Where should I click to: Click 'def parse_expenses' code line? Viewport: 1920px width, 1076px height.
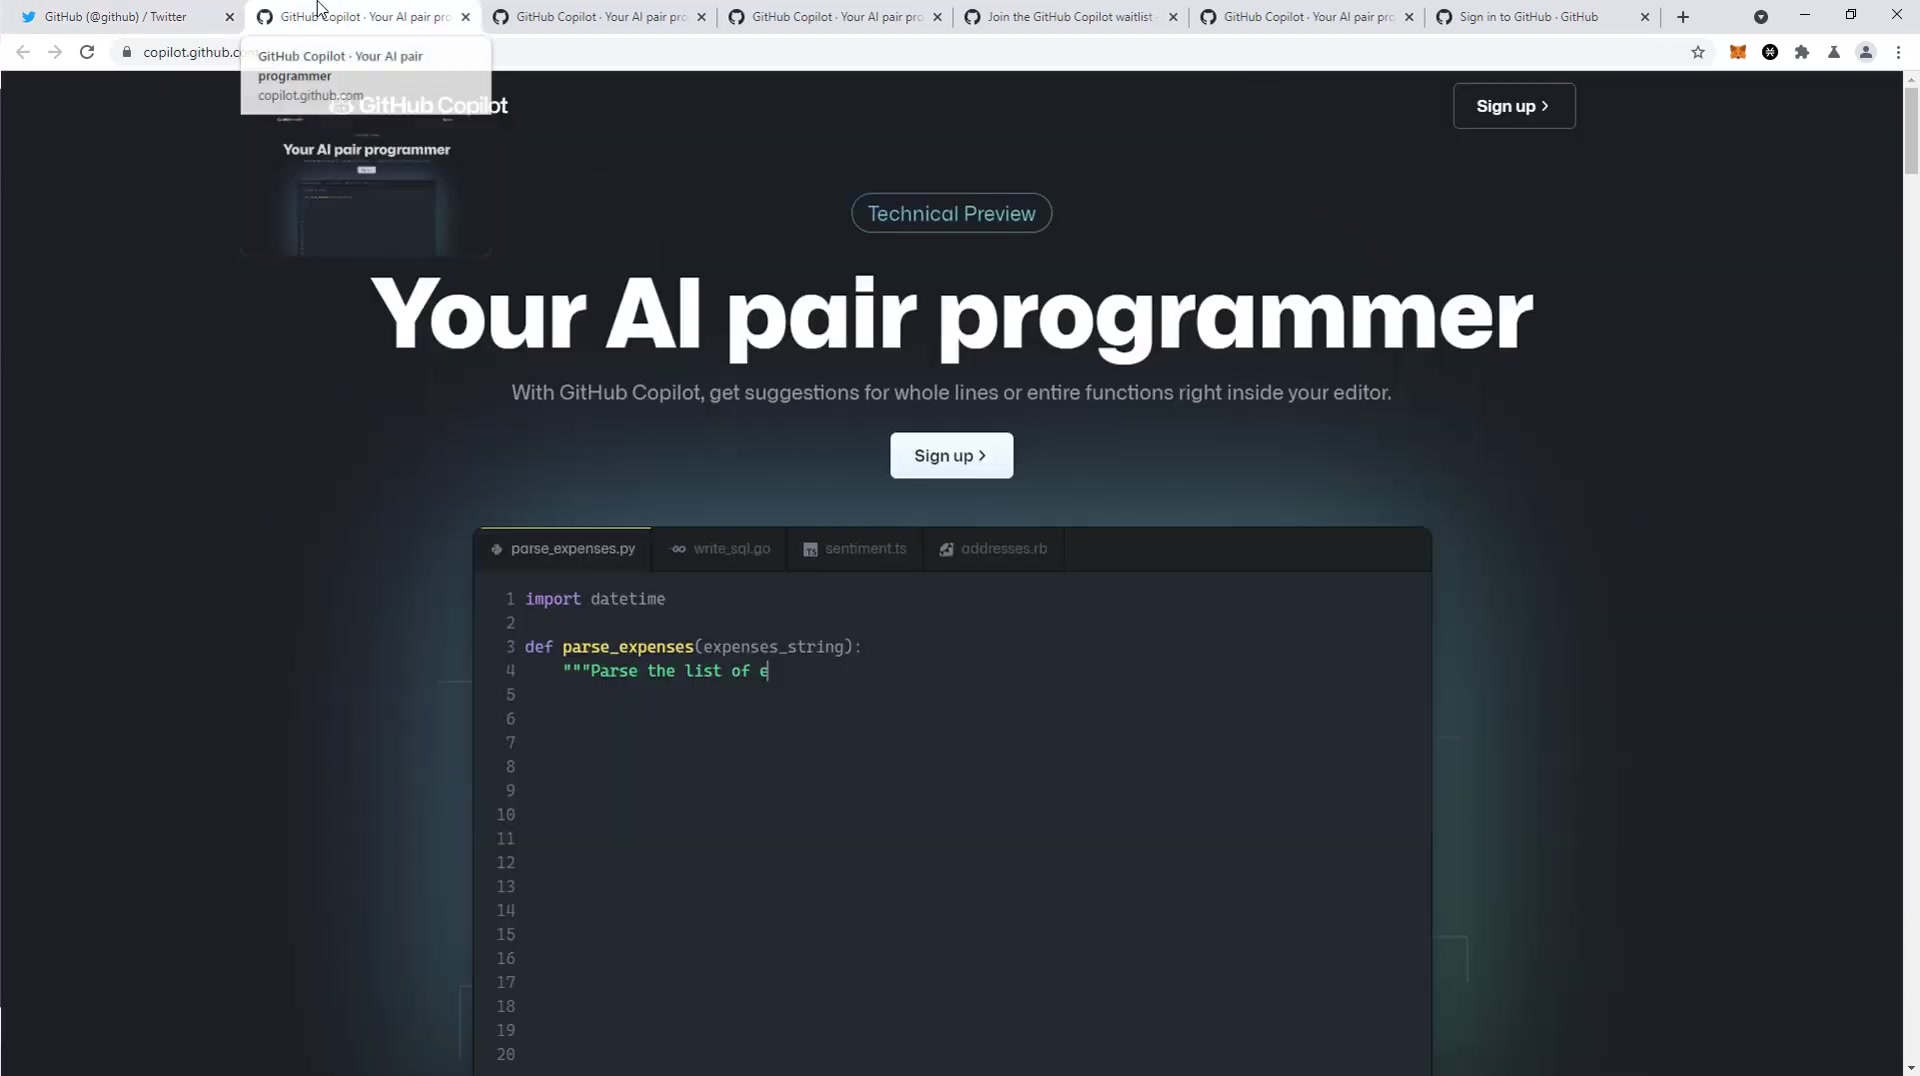tap(693, 647)
